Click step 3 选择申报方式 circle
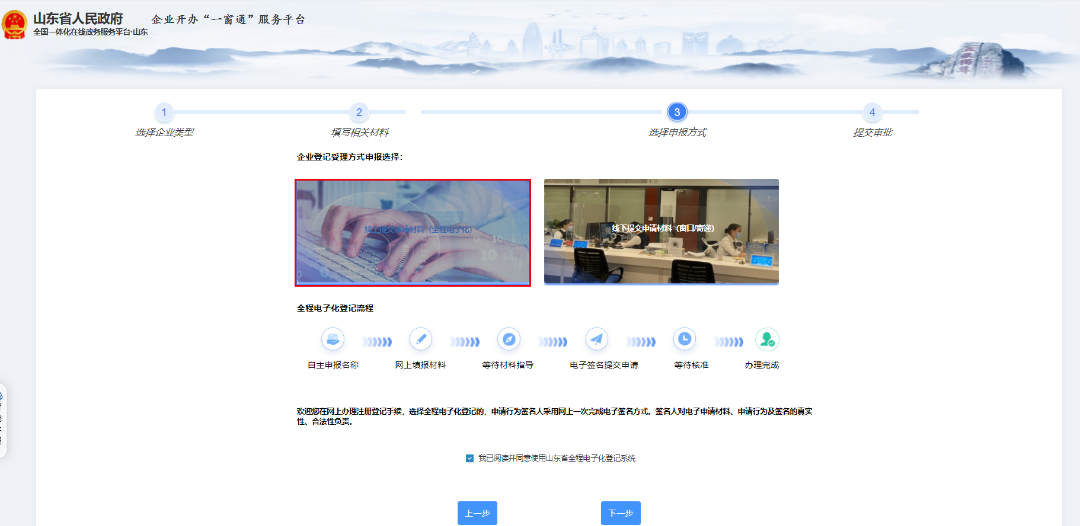 pos(677,112)
